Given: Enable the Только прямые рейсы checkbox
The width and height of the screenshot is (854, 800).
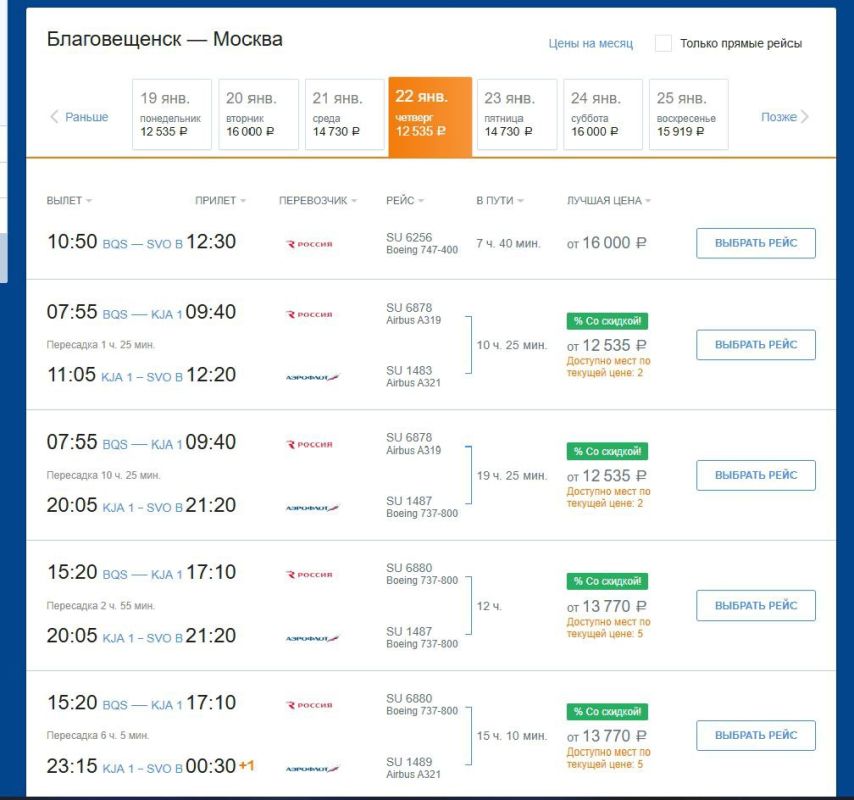Looking at the screenshot, I should (663, 43).
